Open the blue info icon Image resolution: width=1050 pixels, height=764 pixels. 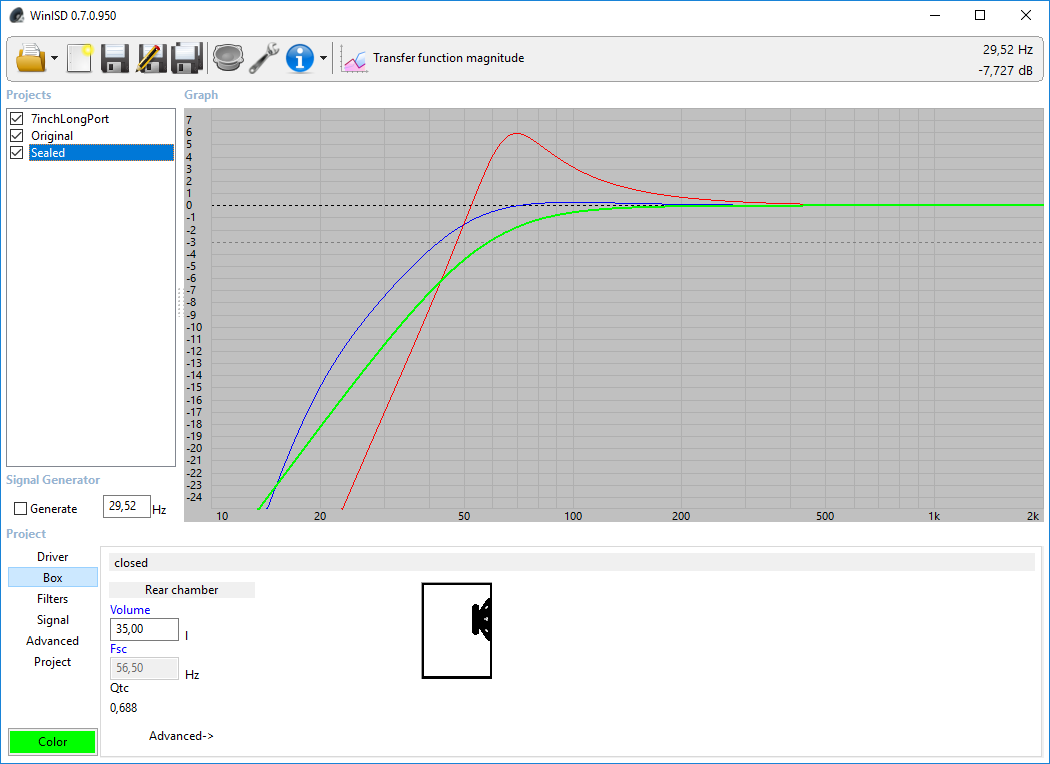click(x=299, y=58)
